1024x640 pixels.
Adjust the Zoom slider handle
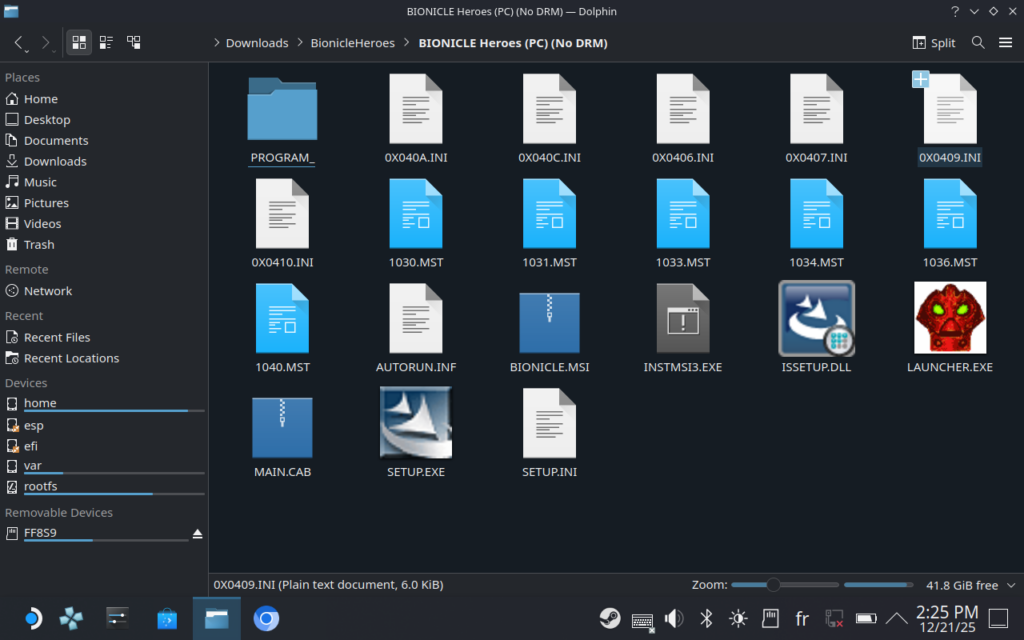(x=773, y=585)
